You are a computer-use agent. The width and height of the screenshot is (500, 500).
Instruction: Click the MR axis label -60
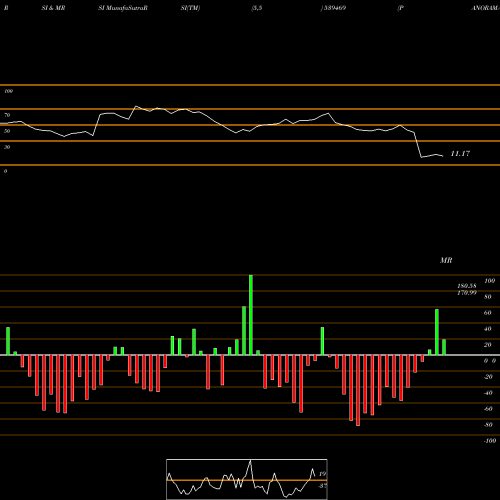[x=488, y=409]
